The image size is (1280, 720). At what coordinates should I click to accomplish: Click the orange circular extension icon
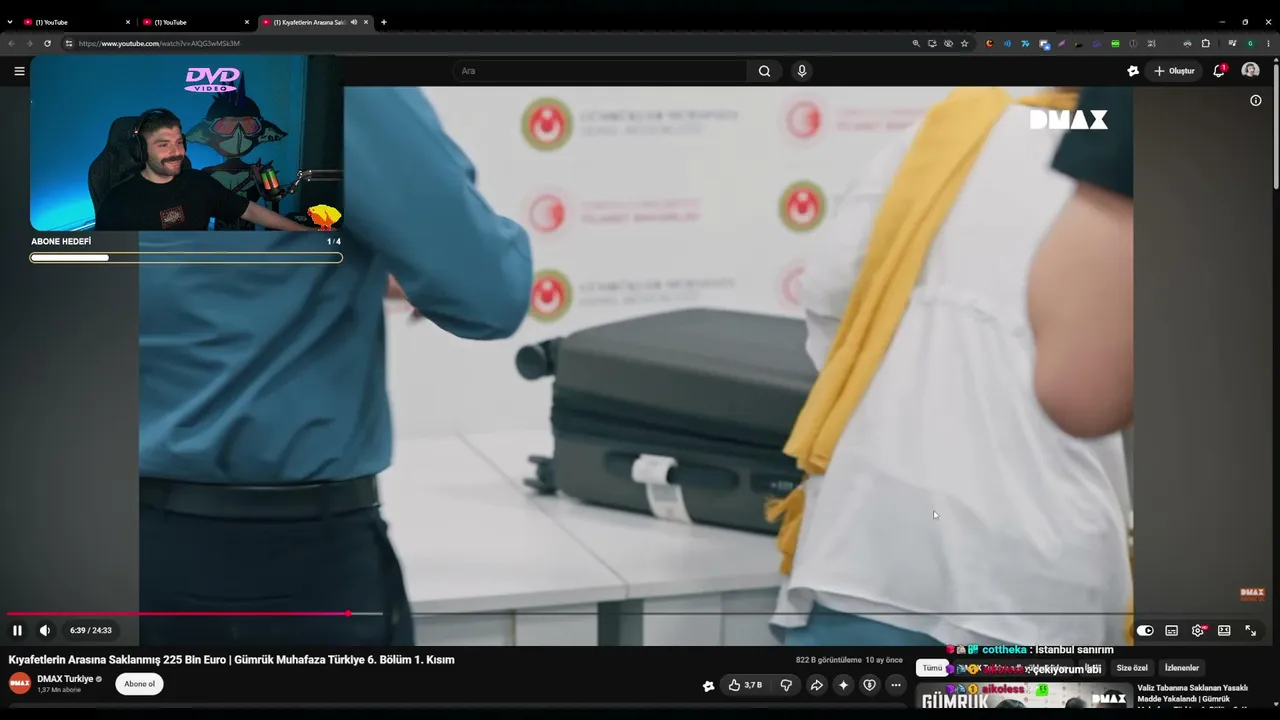click(x=989, y=44)
